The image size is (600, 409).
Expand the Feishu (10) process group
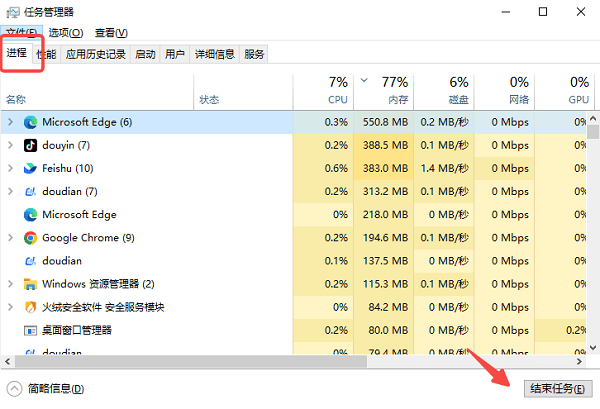pos(11,168)
